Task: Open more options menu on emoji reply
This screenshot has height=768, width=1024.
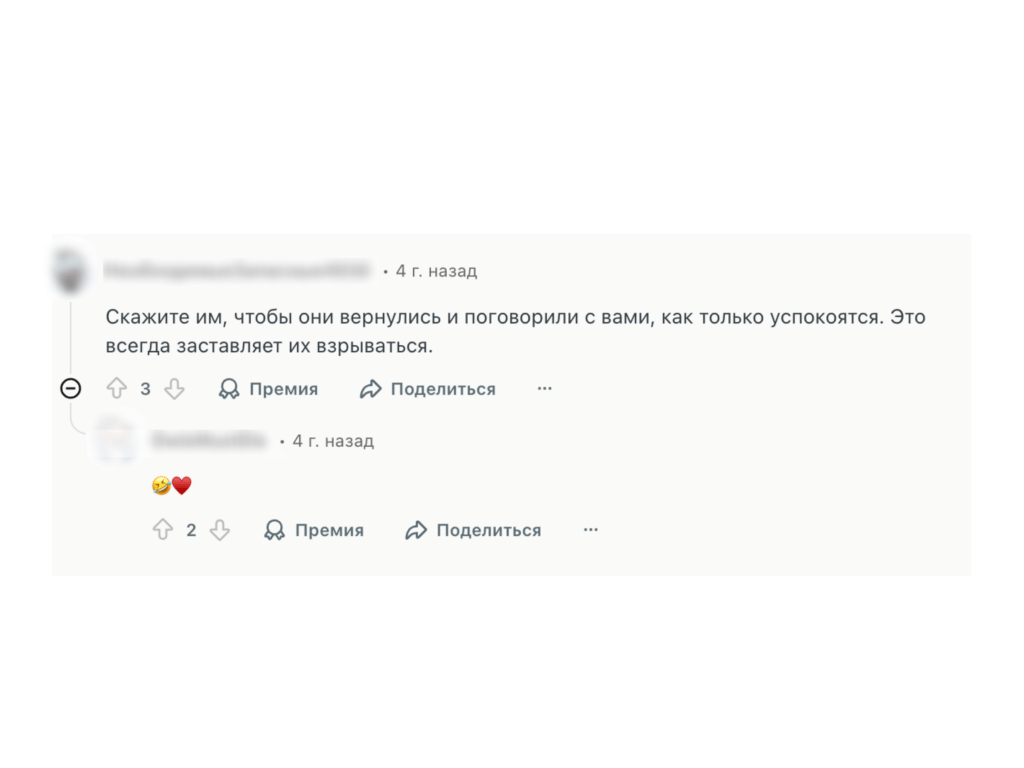Action: (590, 530)
